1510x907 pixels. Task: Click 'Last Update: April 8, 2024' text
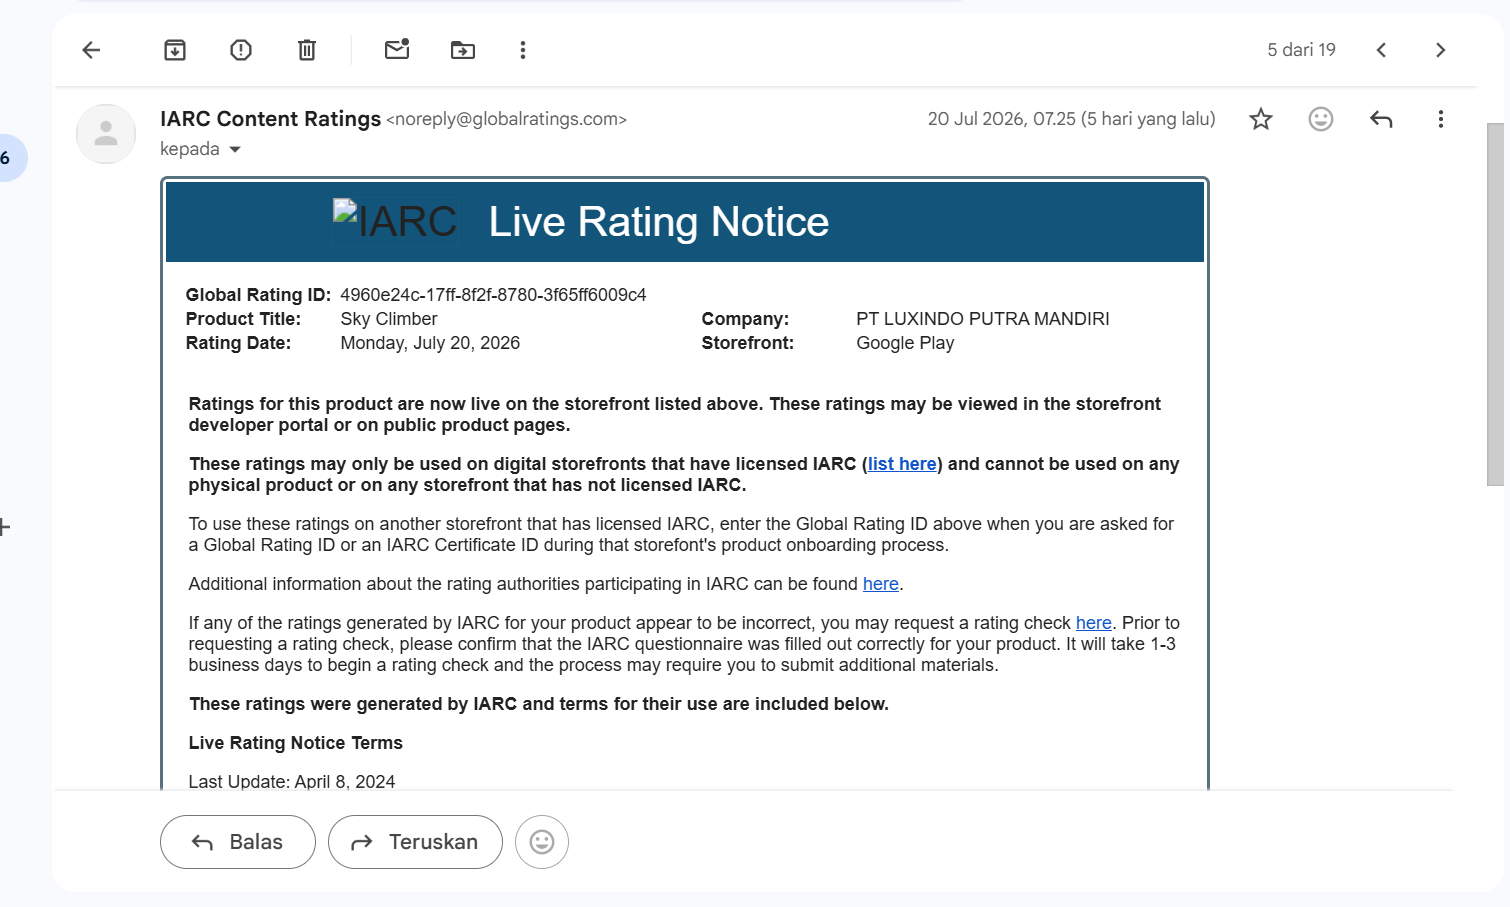pyautogui.click(x=292, y=781)
